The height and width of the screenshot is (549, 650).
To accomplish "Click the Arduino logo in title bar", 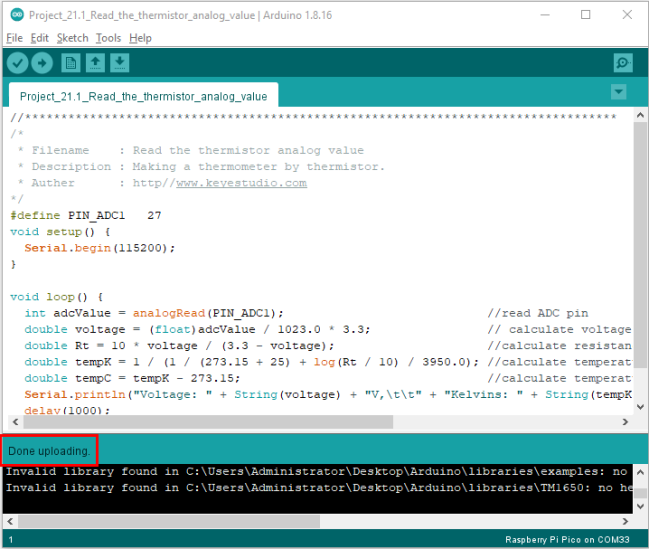I will click(x=17, y=15).
